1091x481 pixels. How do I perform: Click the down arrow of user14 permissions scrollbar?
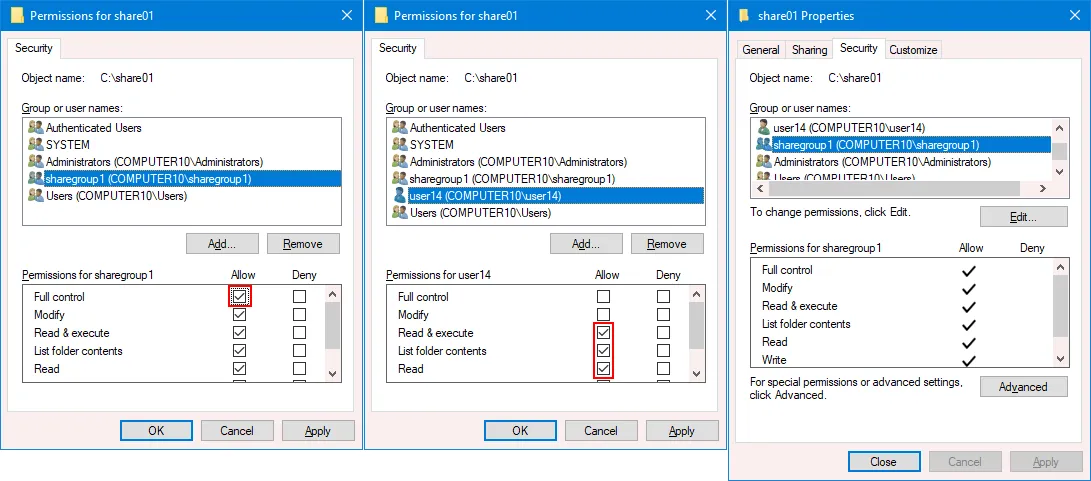pyautogui.click(x=696, y=373)
